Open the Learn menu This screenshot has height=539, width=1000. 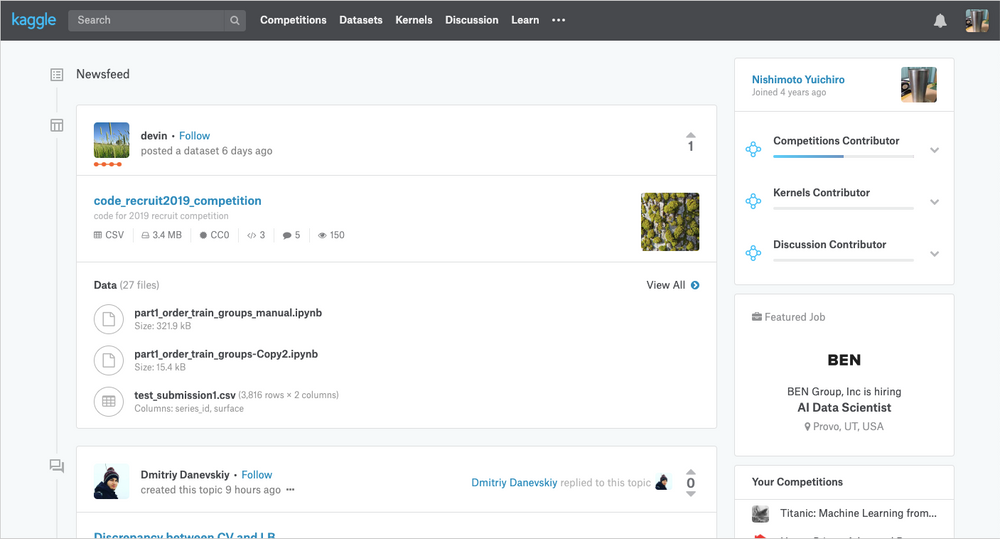(x=525, y=20)
